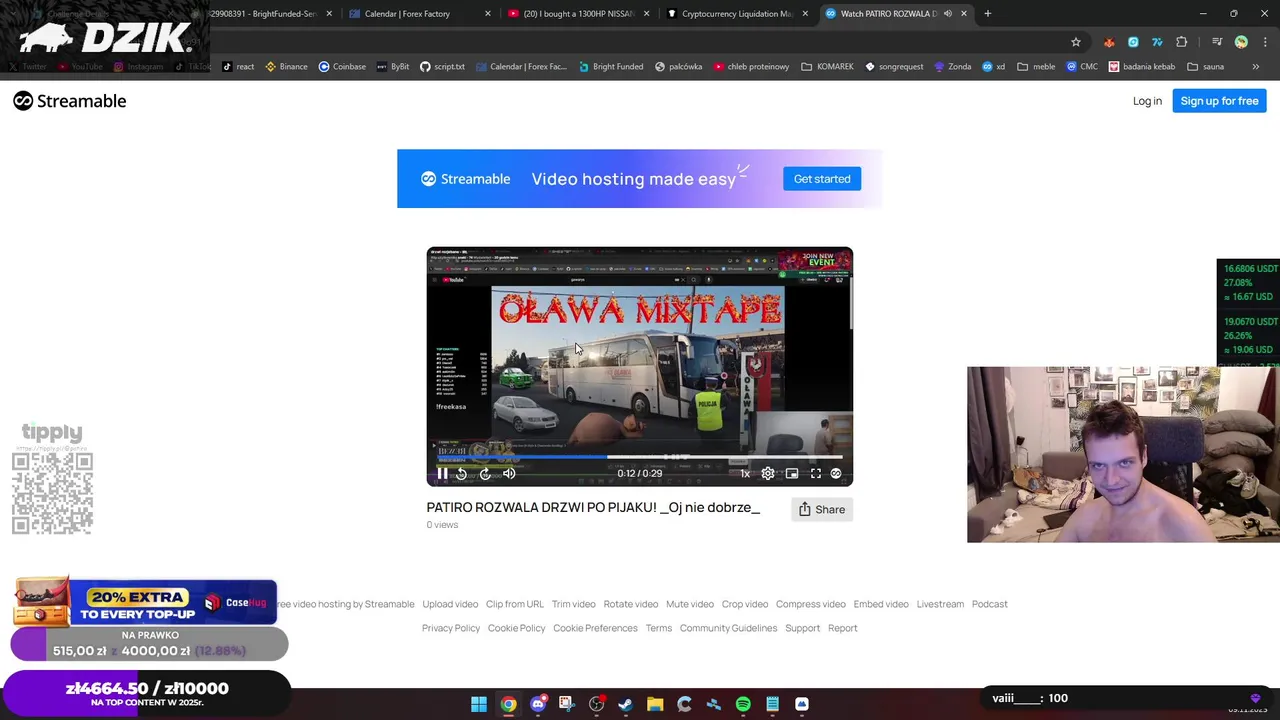This screenshot has height=720, width=1280.
Task: Open the Report link in footer
Action: point(843,628)
